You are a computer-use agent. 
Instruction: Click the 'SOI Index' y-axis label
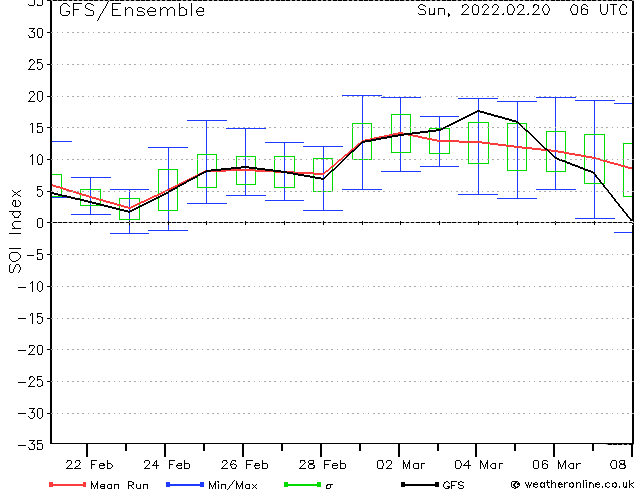click(x=15, y=231)
